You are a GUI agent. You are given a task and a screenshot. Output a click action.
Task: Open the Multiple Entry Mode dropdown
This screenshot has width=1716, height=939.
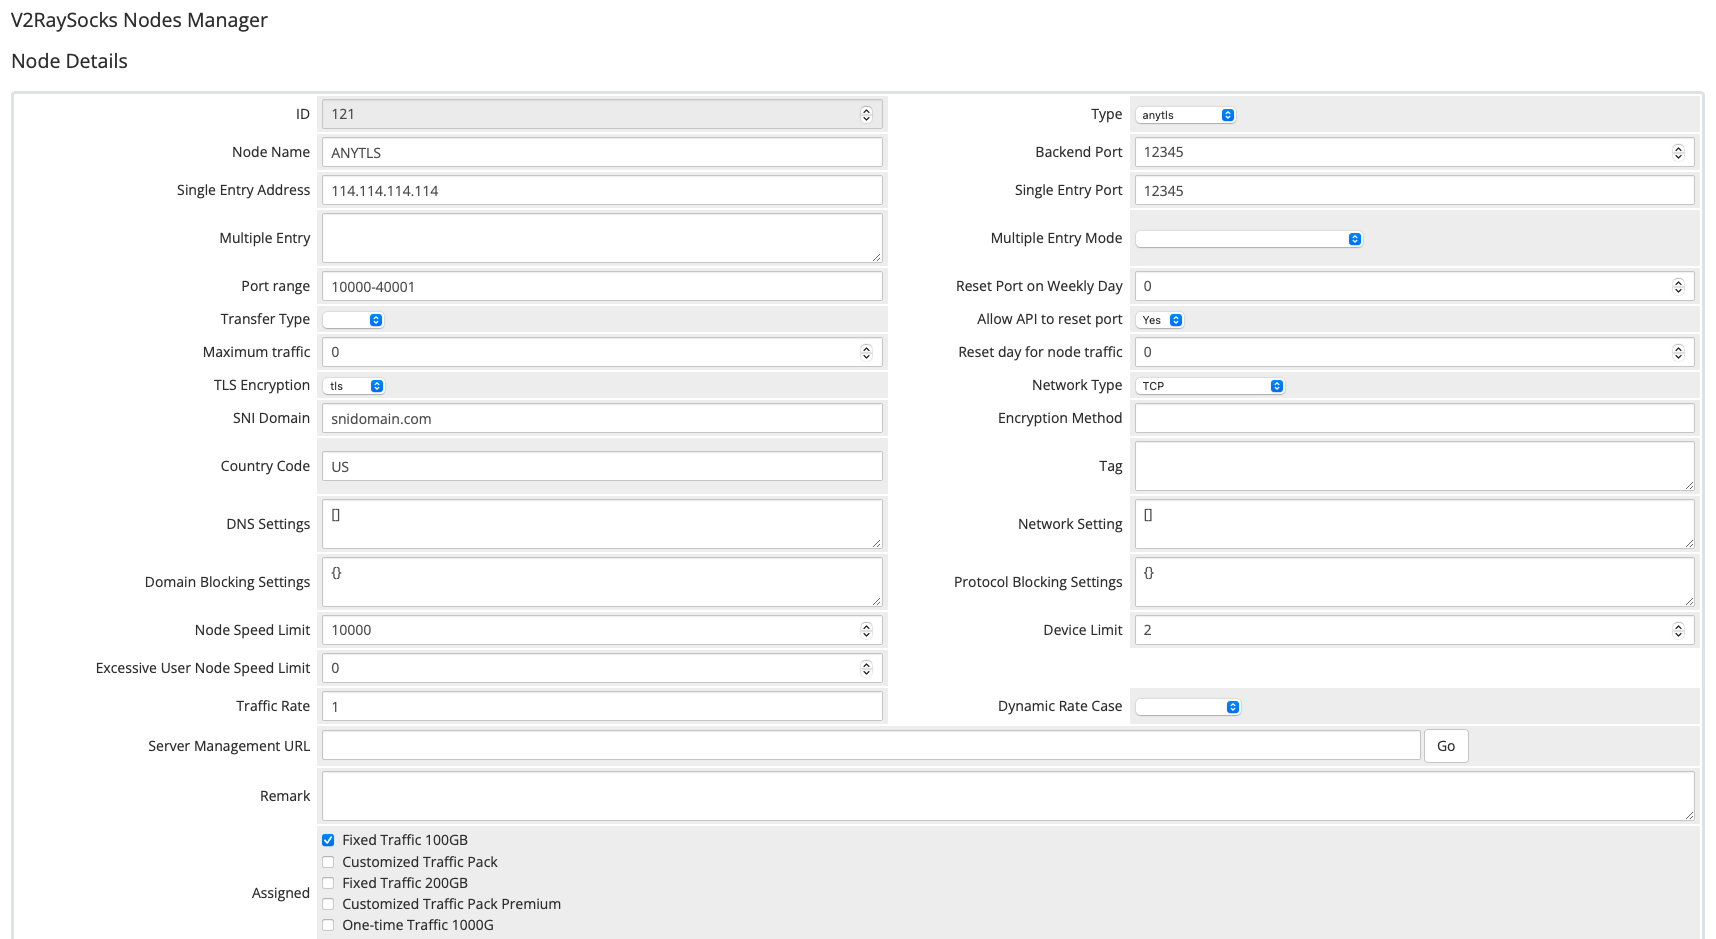coord(1248,239)
